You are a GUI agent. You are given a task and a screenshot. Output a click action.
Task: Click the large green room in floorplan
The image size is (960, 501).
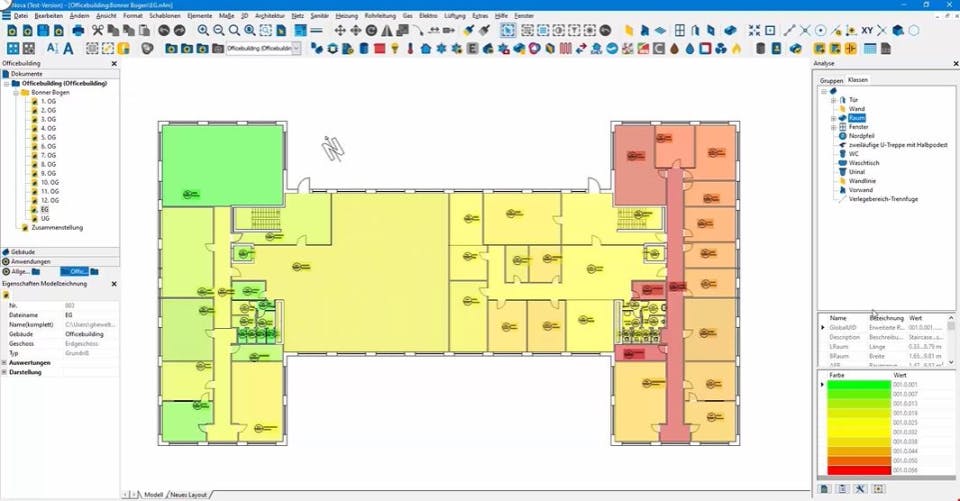pyautogui.click(x=222, y=165)
